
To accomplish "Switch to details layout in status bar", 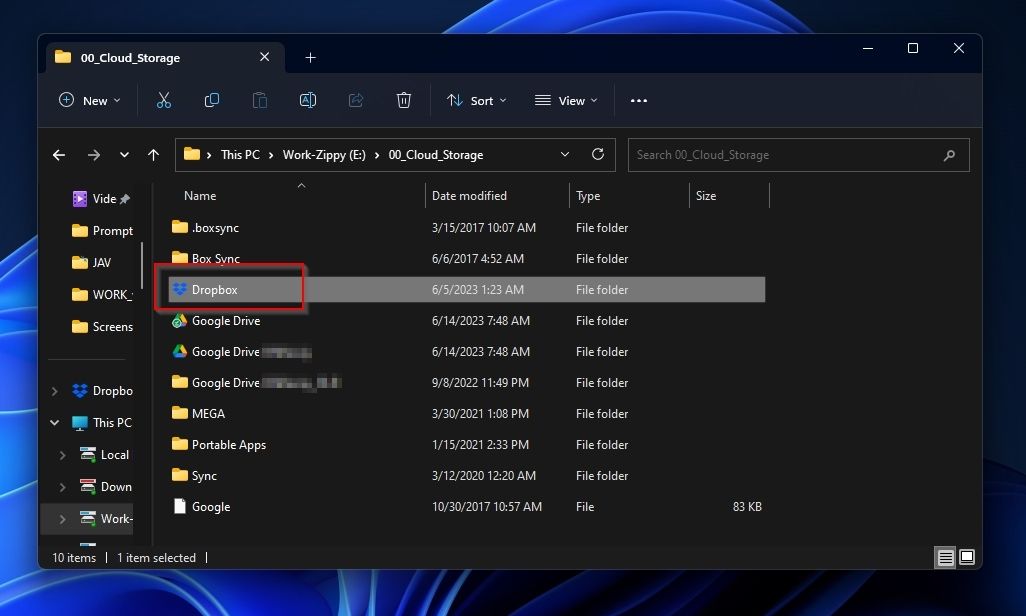I will [945, 557].
